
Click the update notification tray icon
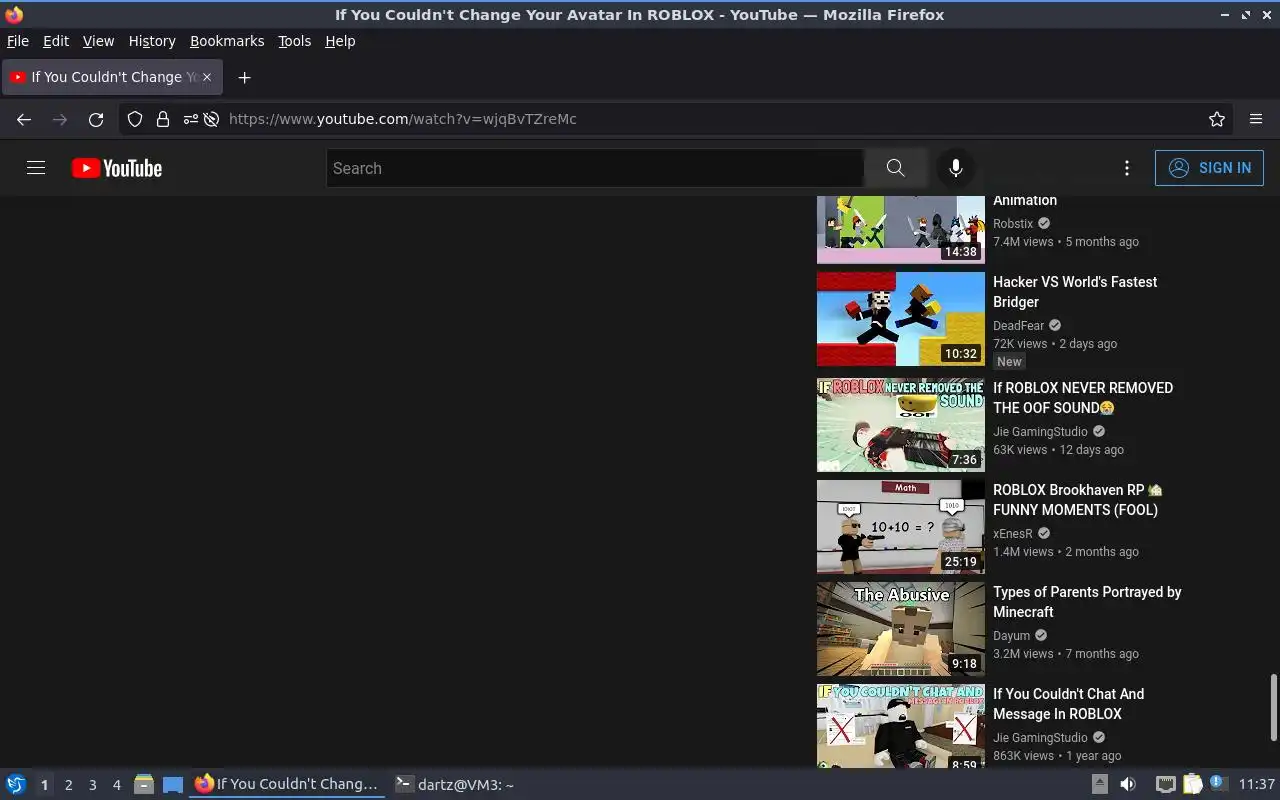coord(1218,784)
